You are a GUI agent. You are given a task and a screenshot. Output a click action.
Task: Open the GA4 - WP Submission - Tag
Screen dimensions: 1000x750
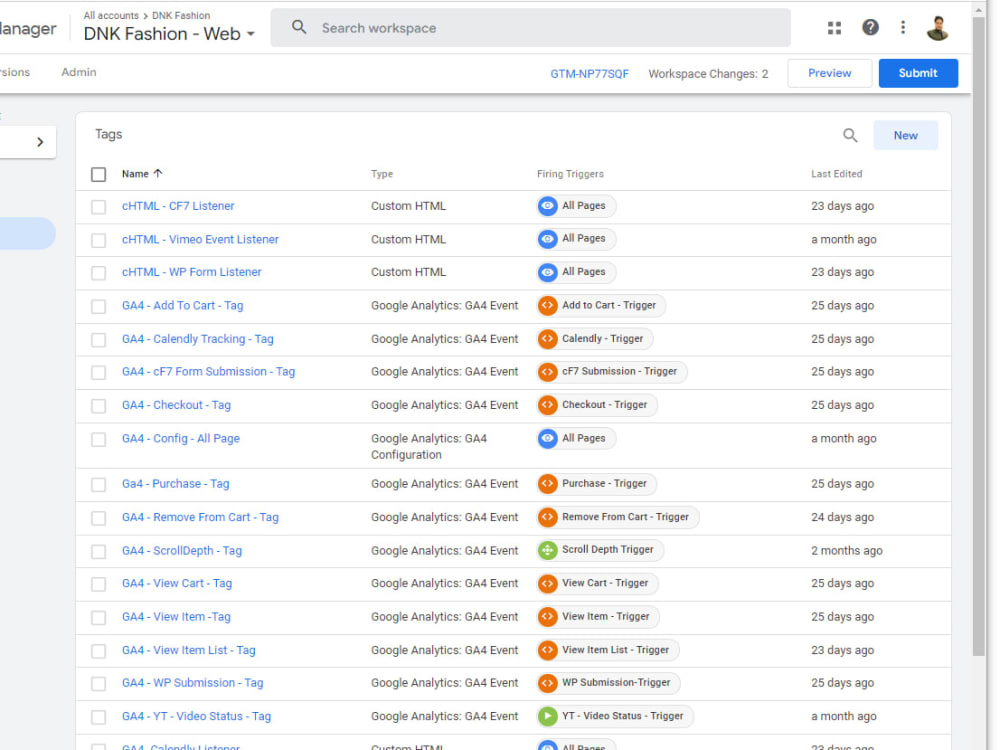point(193,682)
